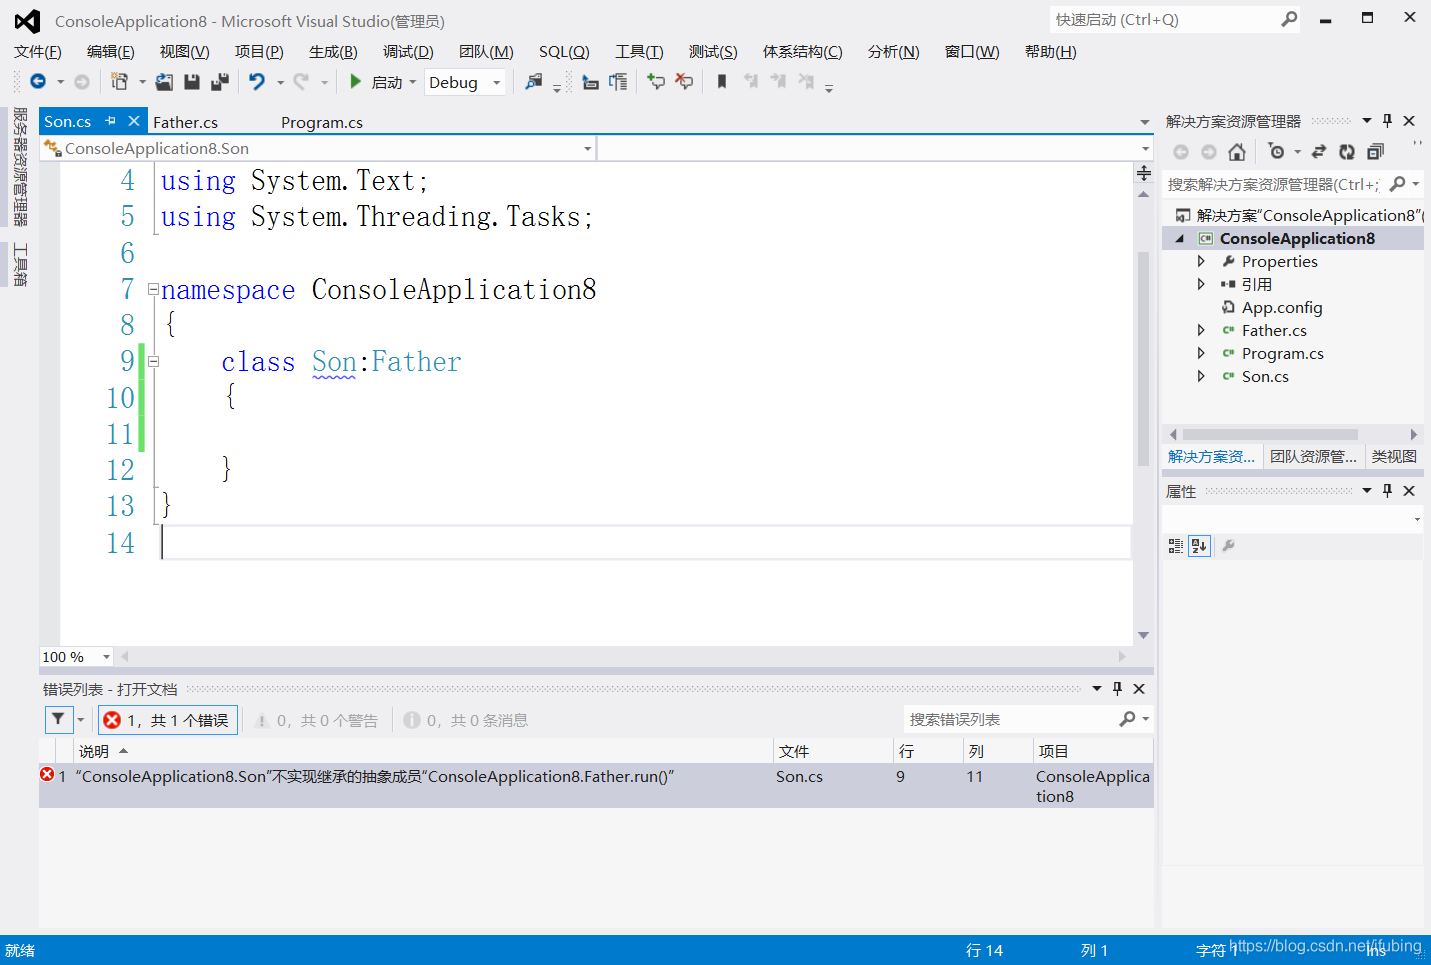Click the wrench Property Pages icon
The image size is (1431, 965).
click(1228, 546)
